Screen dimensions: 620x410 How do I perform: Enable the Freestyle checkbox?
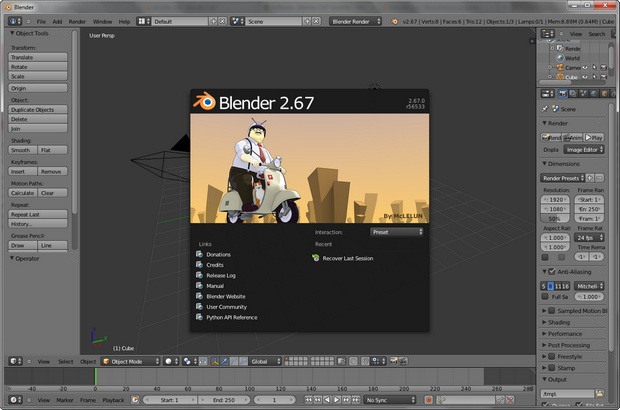(552, 357)
